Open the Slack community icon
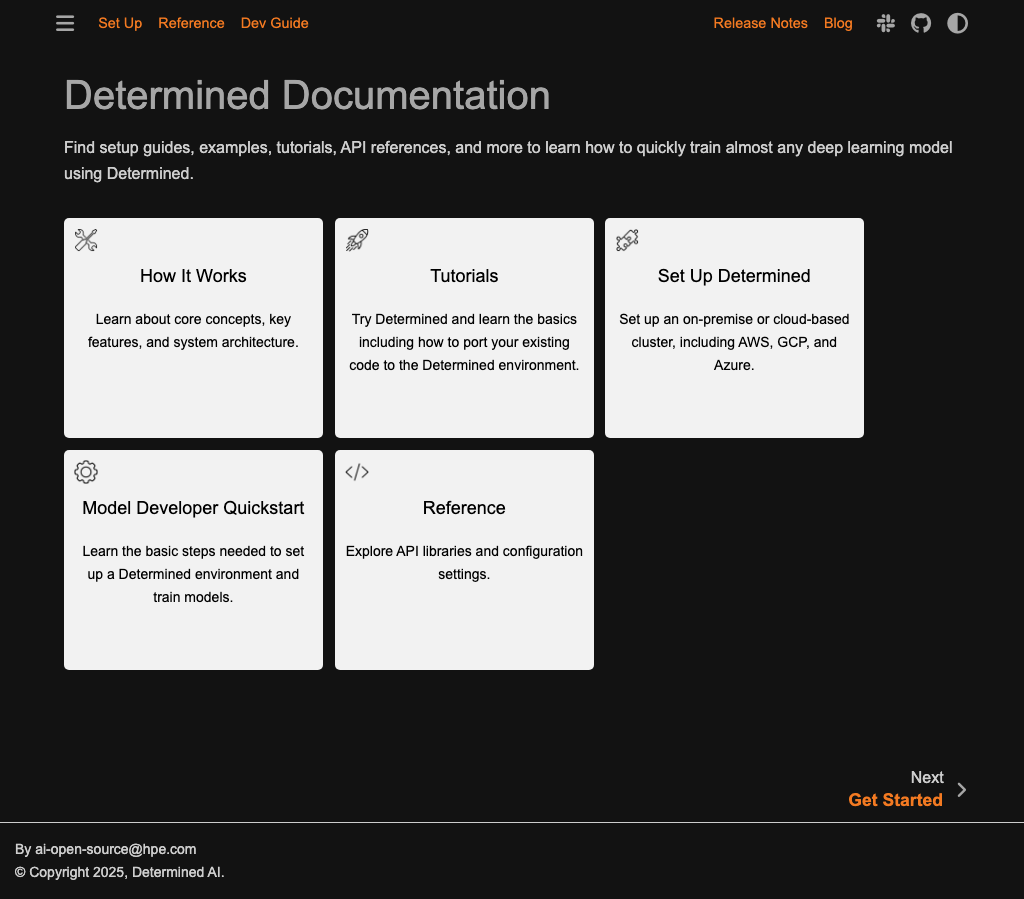 [x=886, y=24]
